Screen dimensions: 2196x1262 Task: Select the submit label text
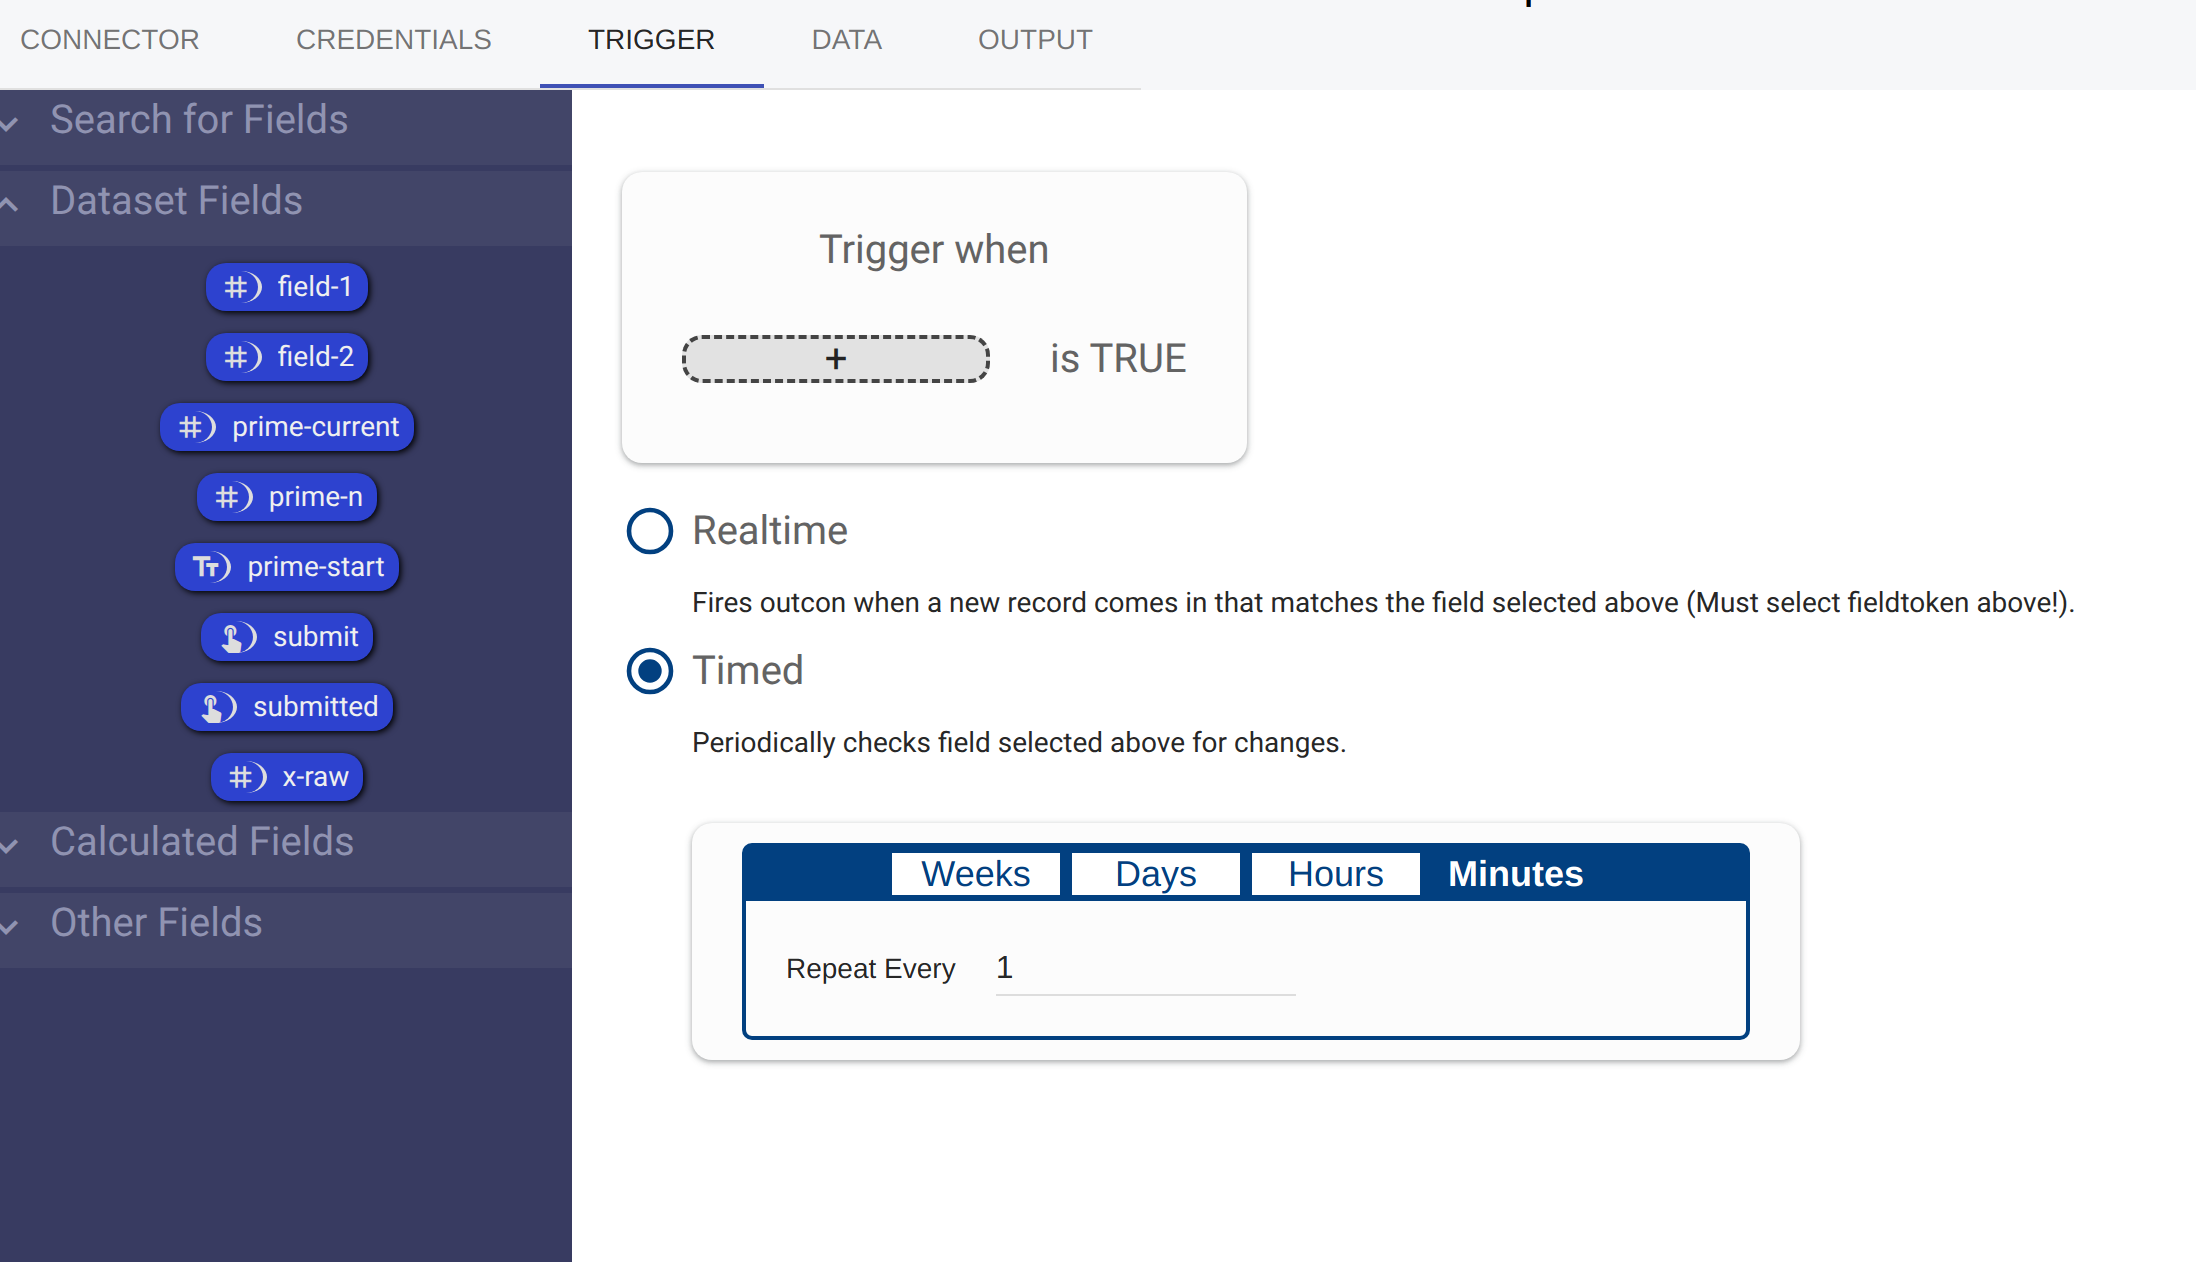[316, 637]
